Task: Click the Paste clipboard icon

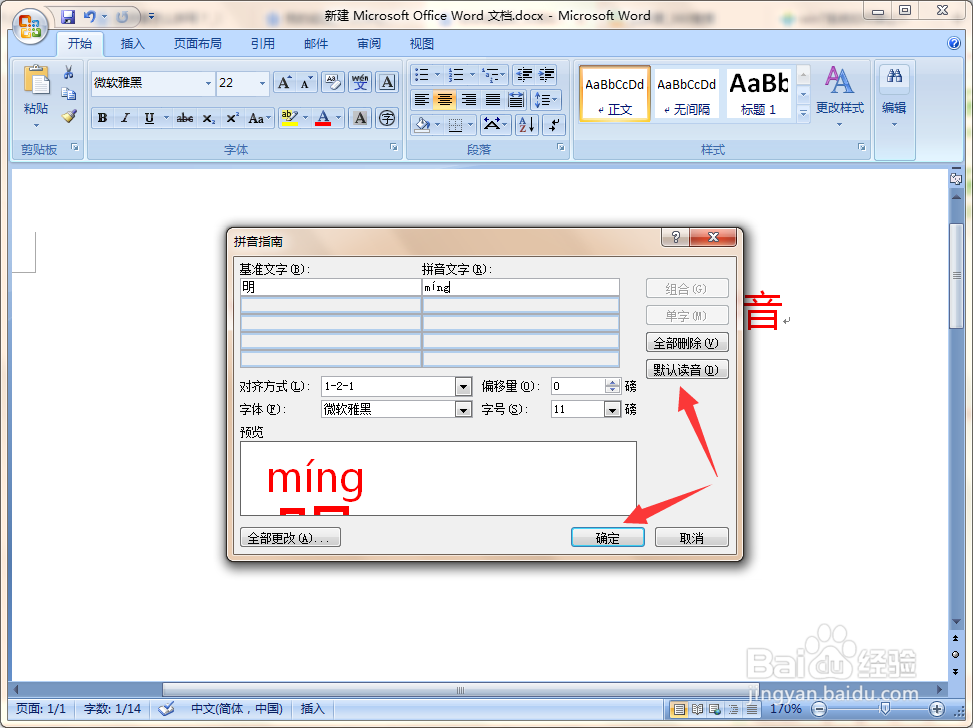Action: click(36, 81)
